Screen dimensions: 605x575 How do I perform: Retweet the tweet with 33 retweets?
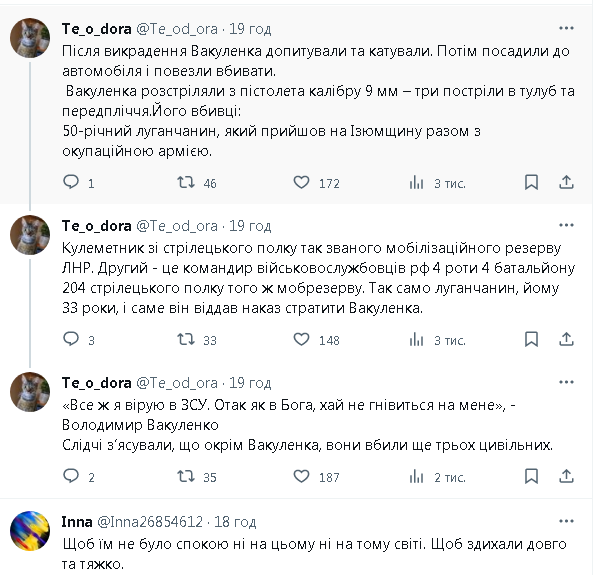[186, 340]
